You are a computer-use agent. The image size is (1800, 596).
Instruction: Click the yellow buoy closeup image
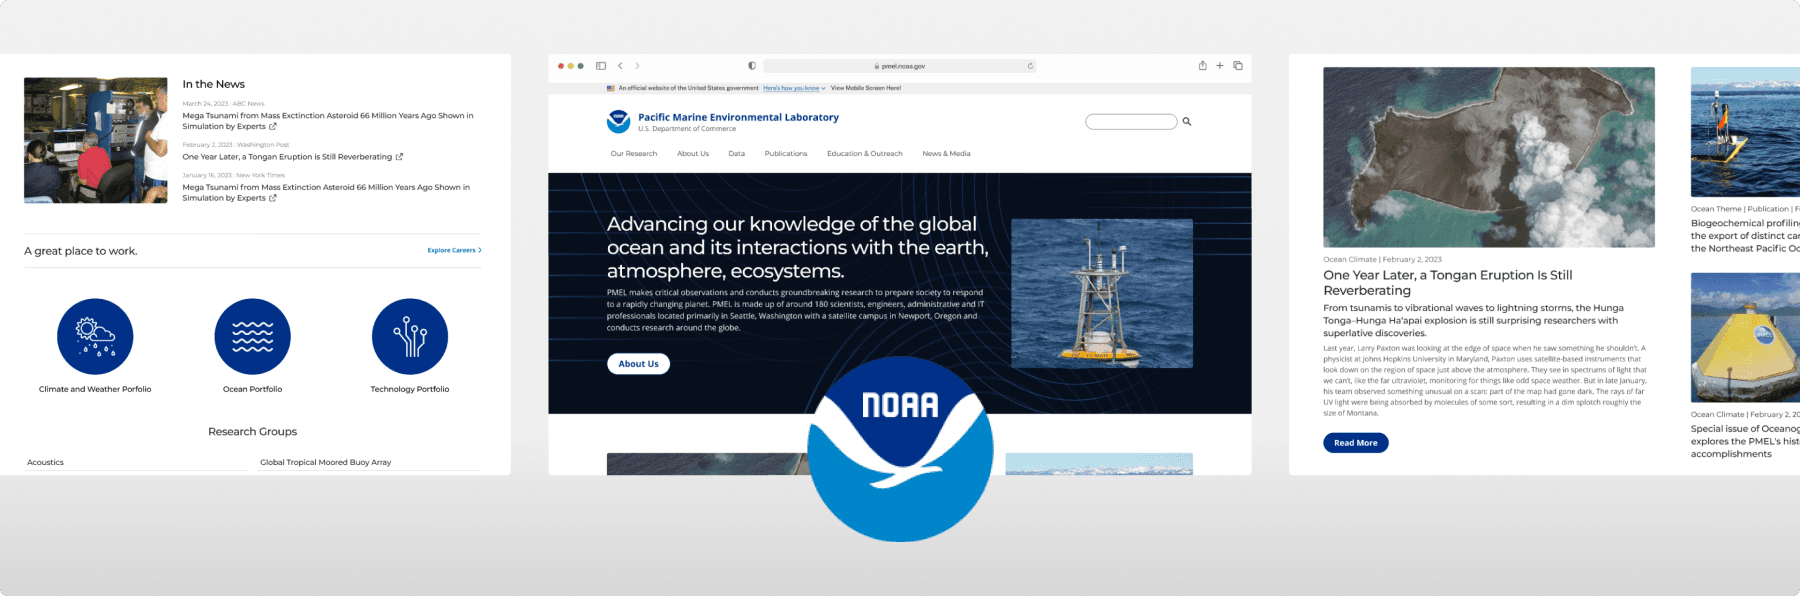click(x=1745, y=338)
